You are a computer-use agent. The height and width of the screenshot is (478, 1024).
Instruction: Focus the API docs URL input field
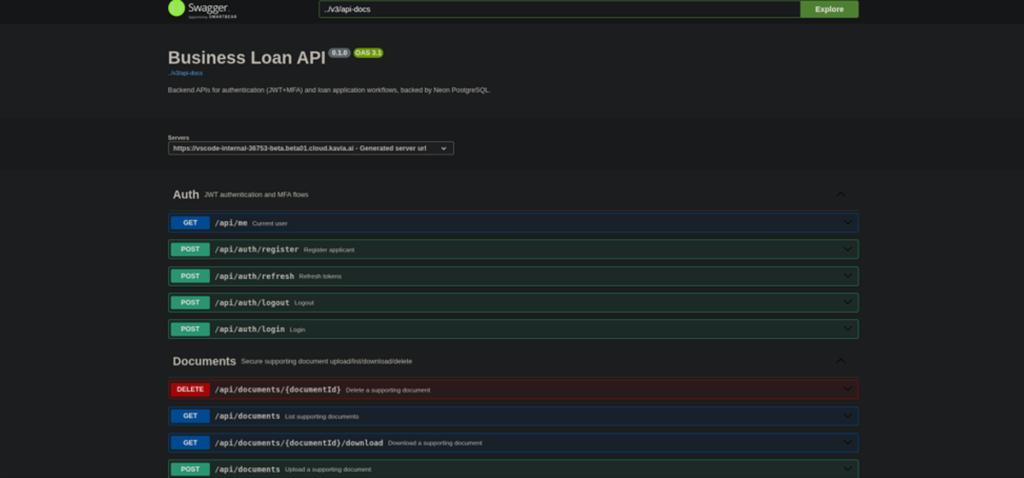tap(560, 9)
